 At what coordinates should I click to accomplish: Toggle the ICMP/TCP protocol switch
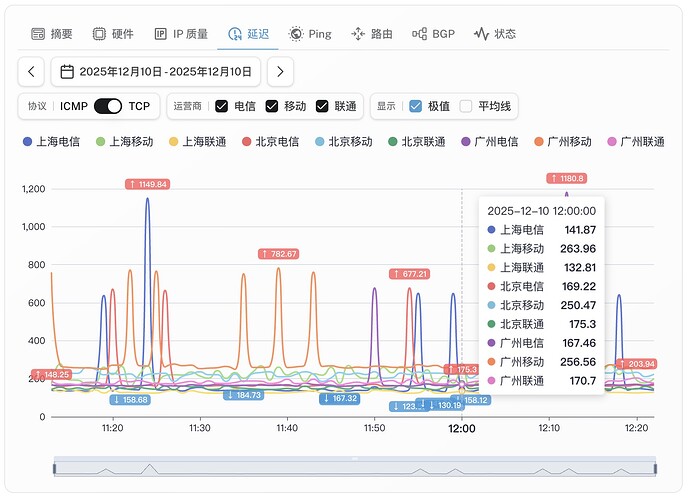(108, 106)
